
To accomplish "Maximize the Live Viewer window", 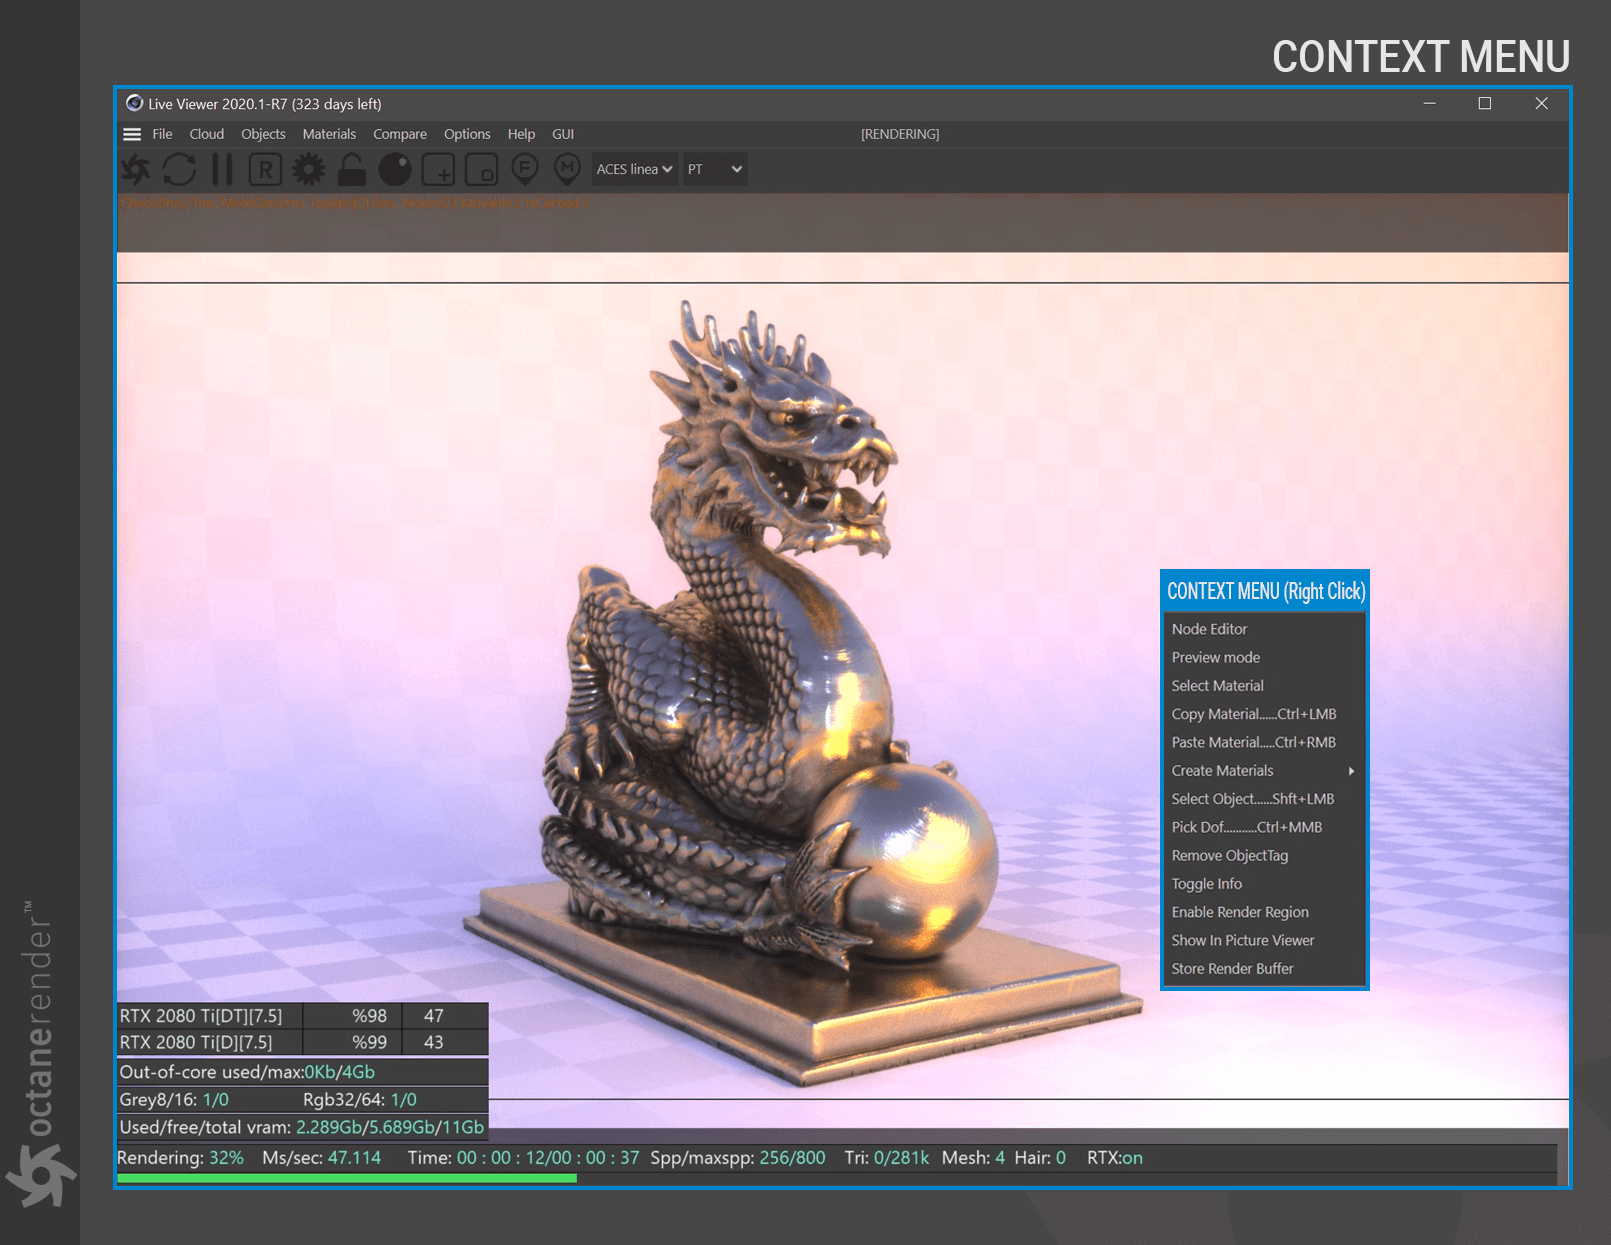I will [x=1485, y=103].
